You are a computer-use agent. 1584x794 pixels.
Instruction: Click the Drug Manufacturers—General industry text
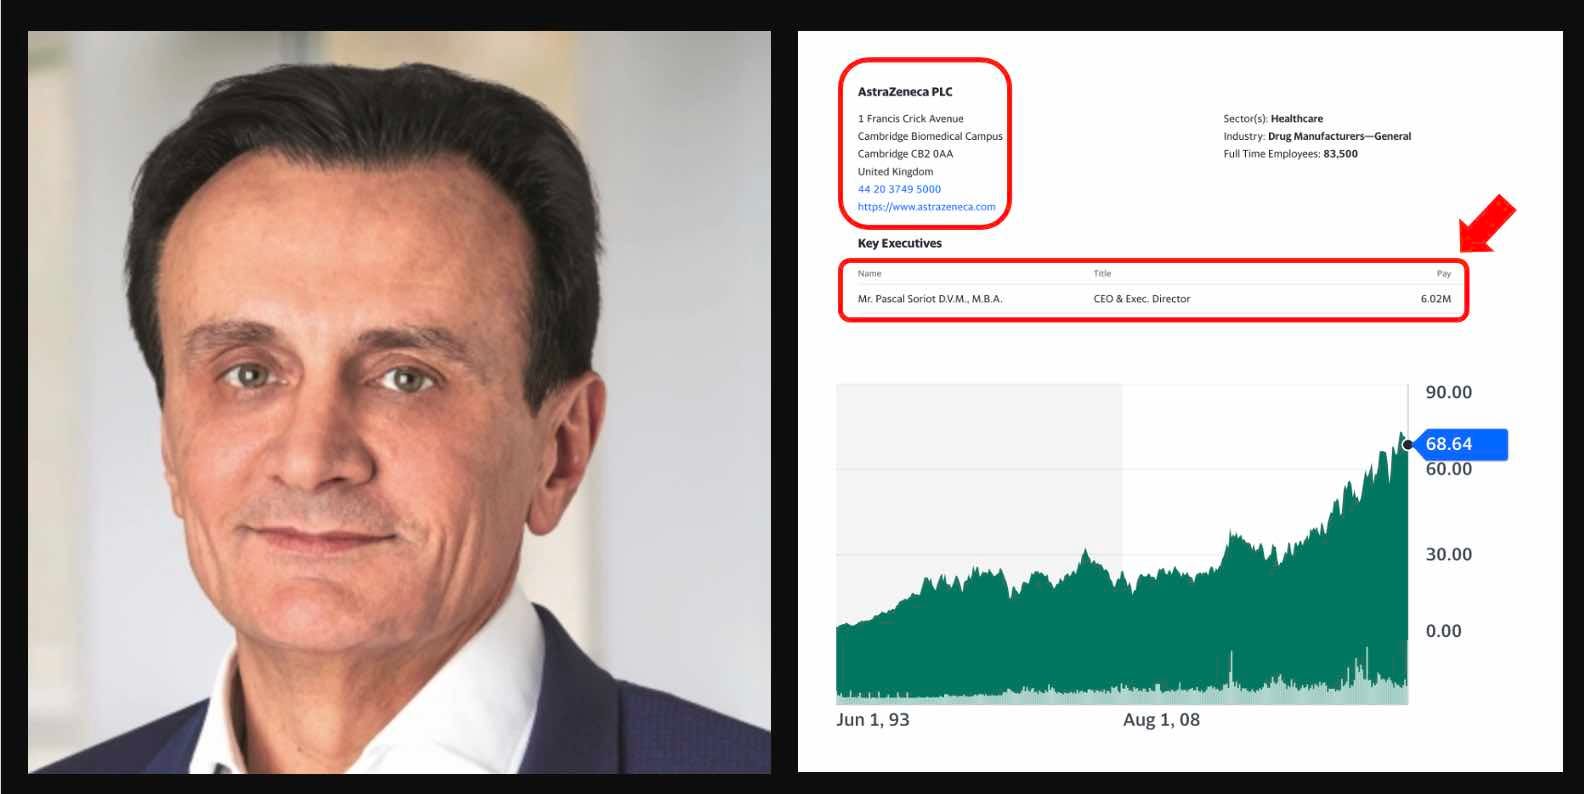click(x=1339, y=136)
